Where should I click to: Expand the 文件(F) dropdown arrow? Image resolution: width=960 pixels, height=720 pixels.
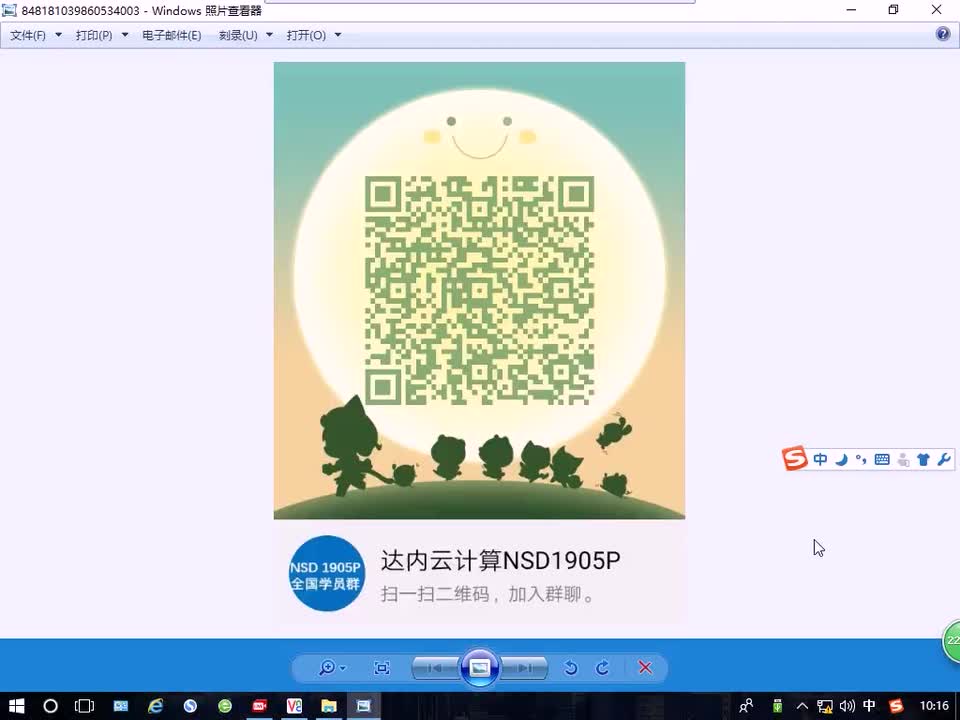(59, 35)
